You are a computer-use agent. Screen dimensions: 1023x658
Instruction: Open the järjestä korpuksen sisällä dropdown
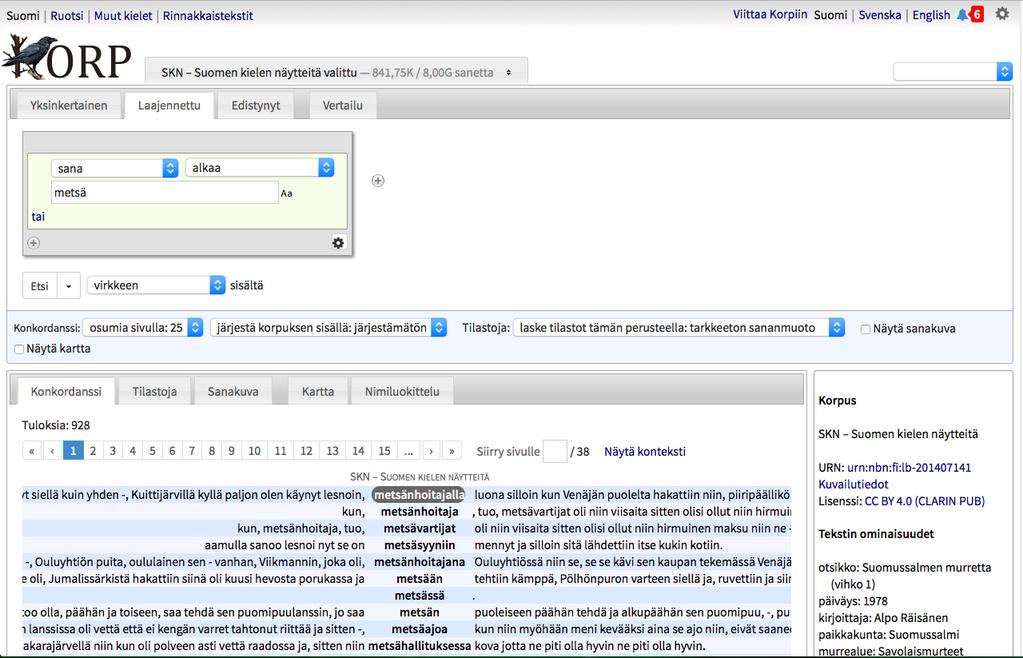coord(328,327)
